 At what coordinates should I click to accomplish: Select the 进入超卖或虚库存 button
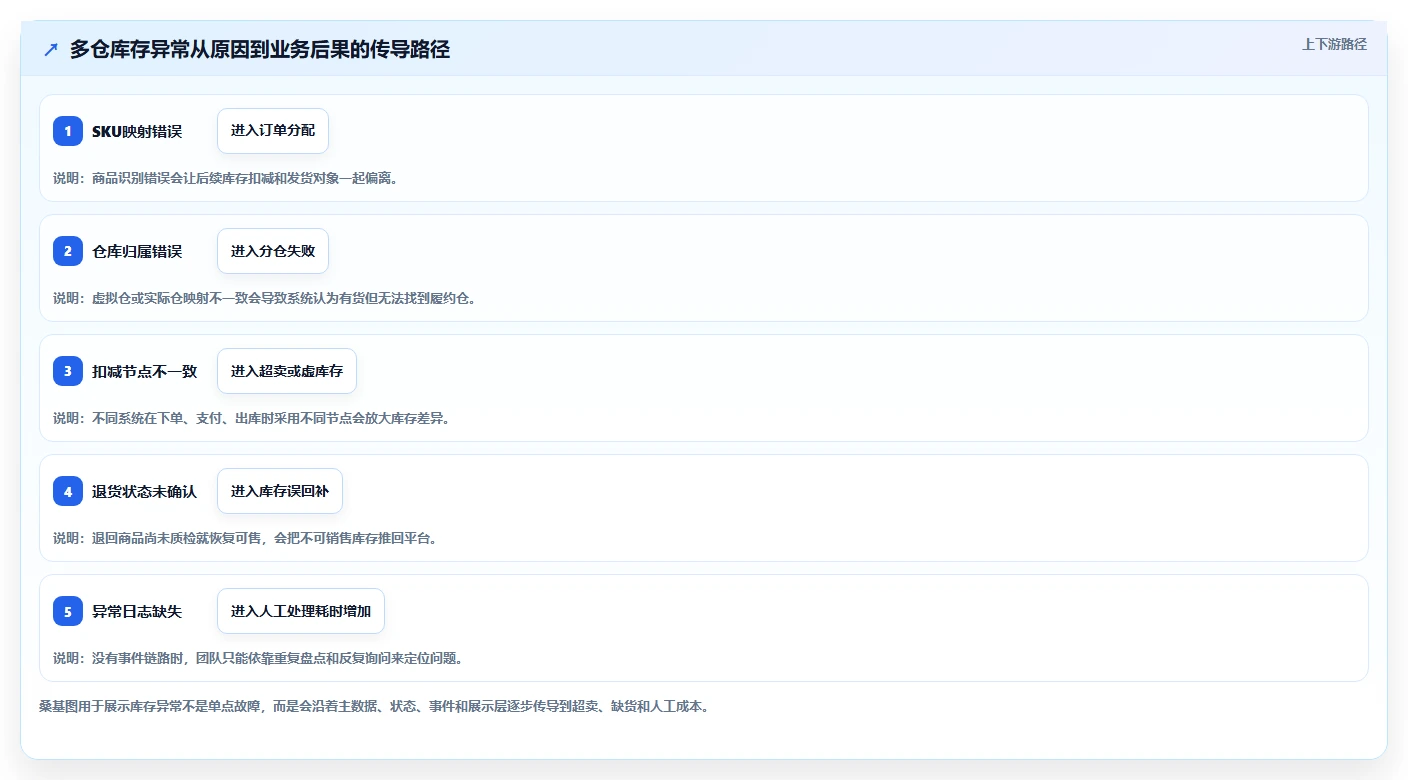(x=287, y=371)
